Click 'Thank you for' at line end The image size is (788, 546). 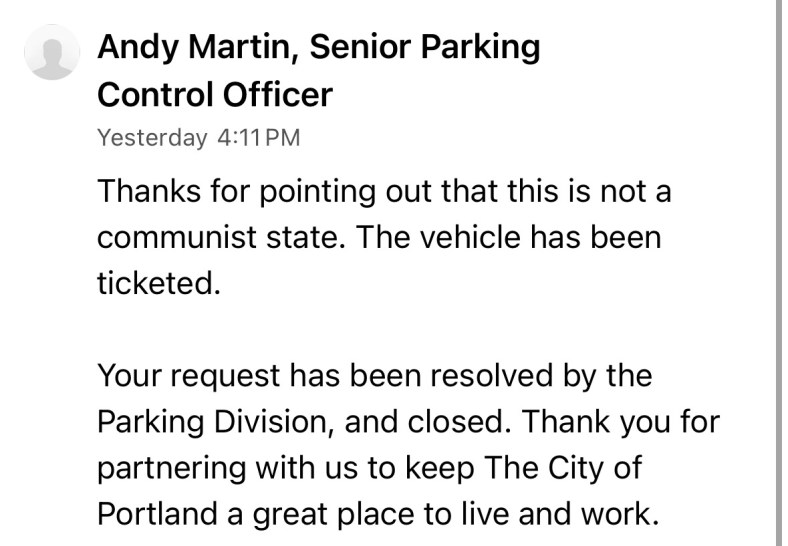click(x=622, y=422)
